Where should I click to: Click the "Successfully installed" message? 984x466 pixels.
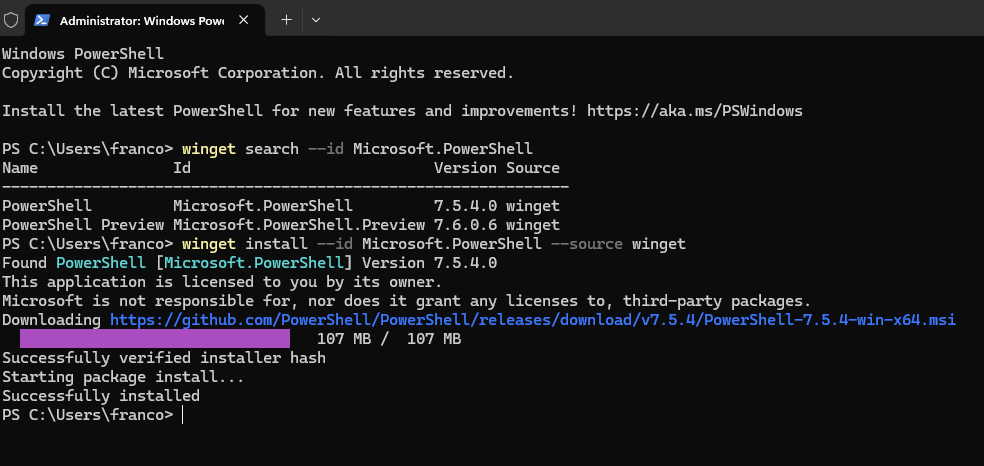(x=101, y=396)
